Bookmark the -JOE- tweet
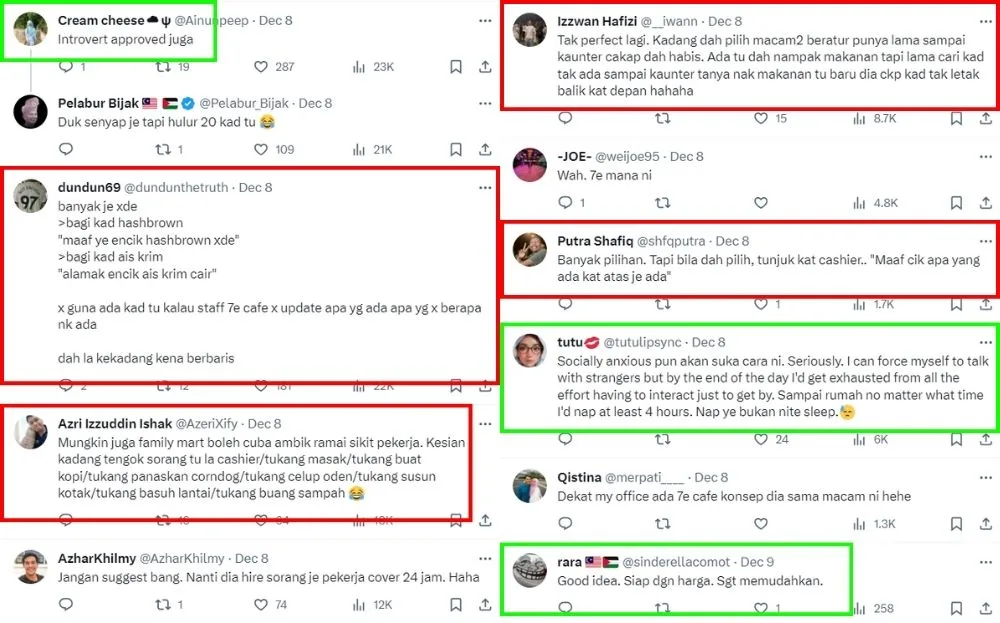 coord(956,202)
